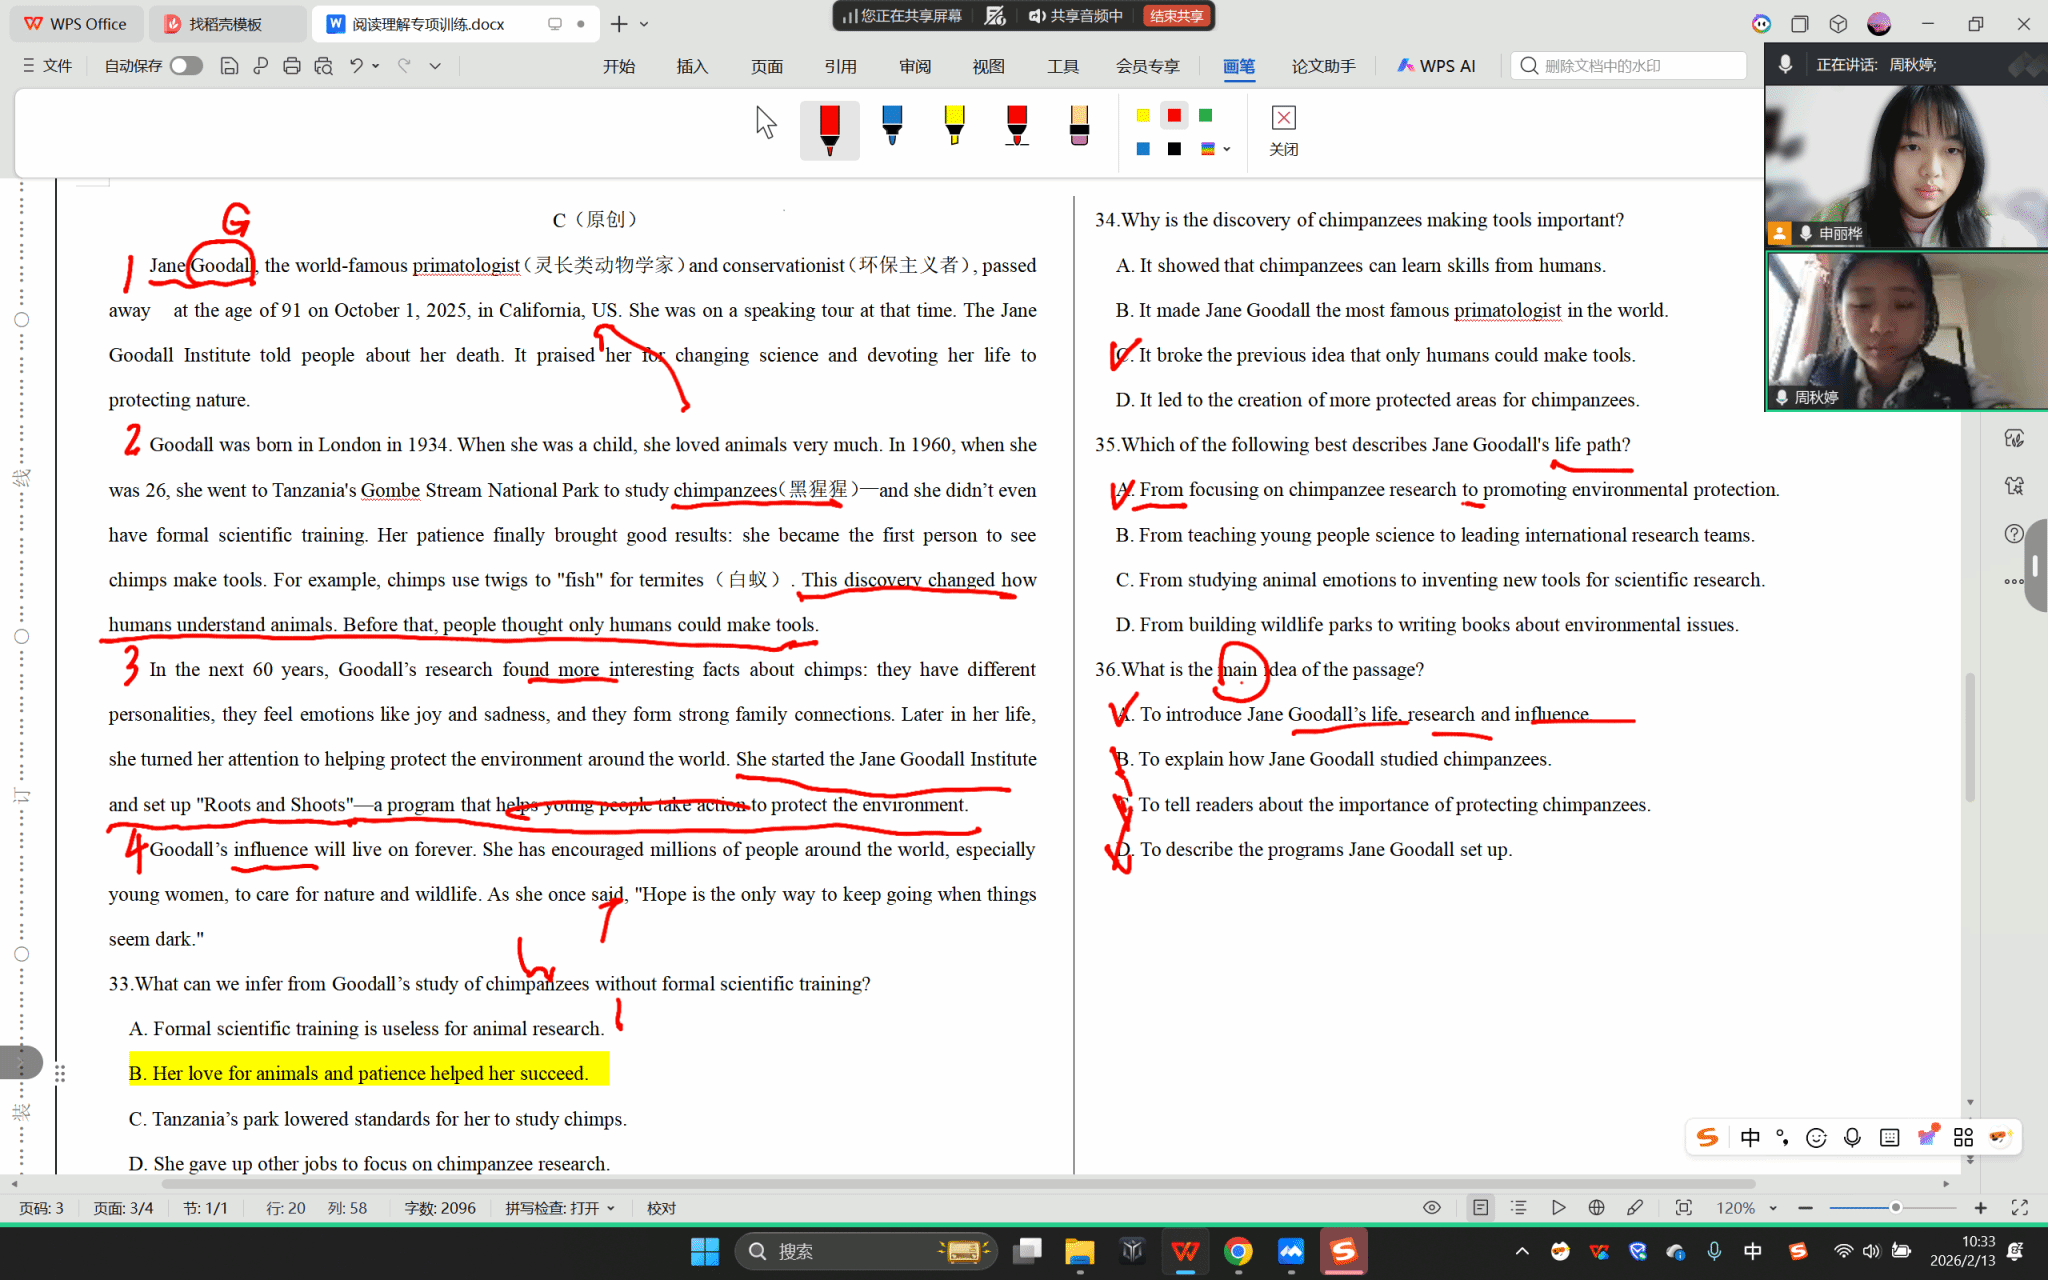Click the redo arrow icon

coord(404,66)
